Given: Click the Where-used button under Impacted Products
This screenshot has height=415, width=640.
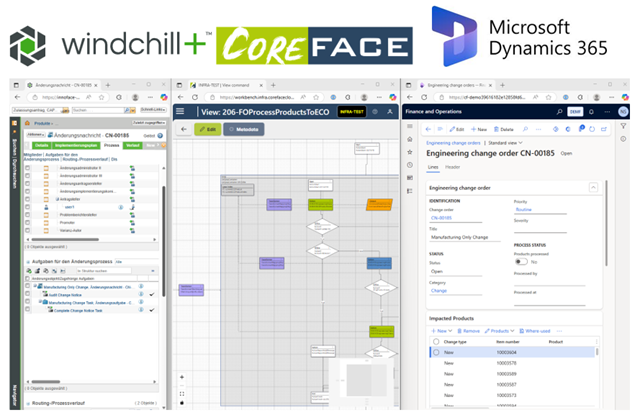Looking at the screenshot, I should tap(535, 331).
